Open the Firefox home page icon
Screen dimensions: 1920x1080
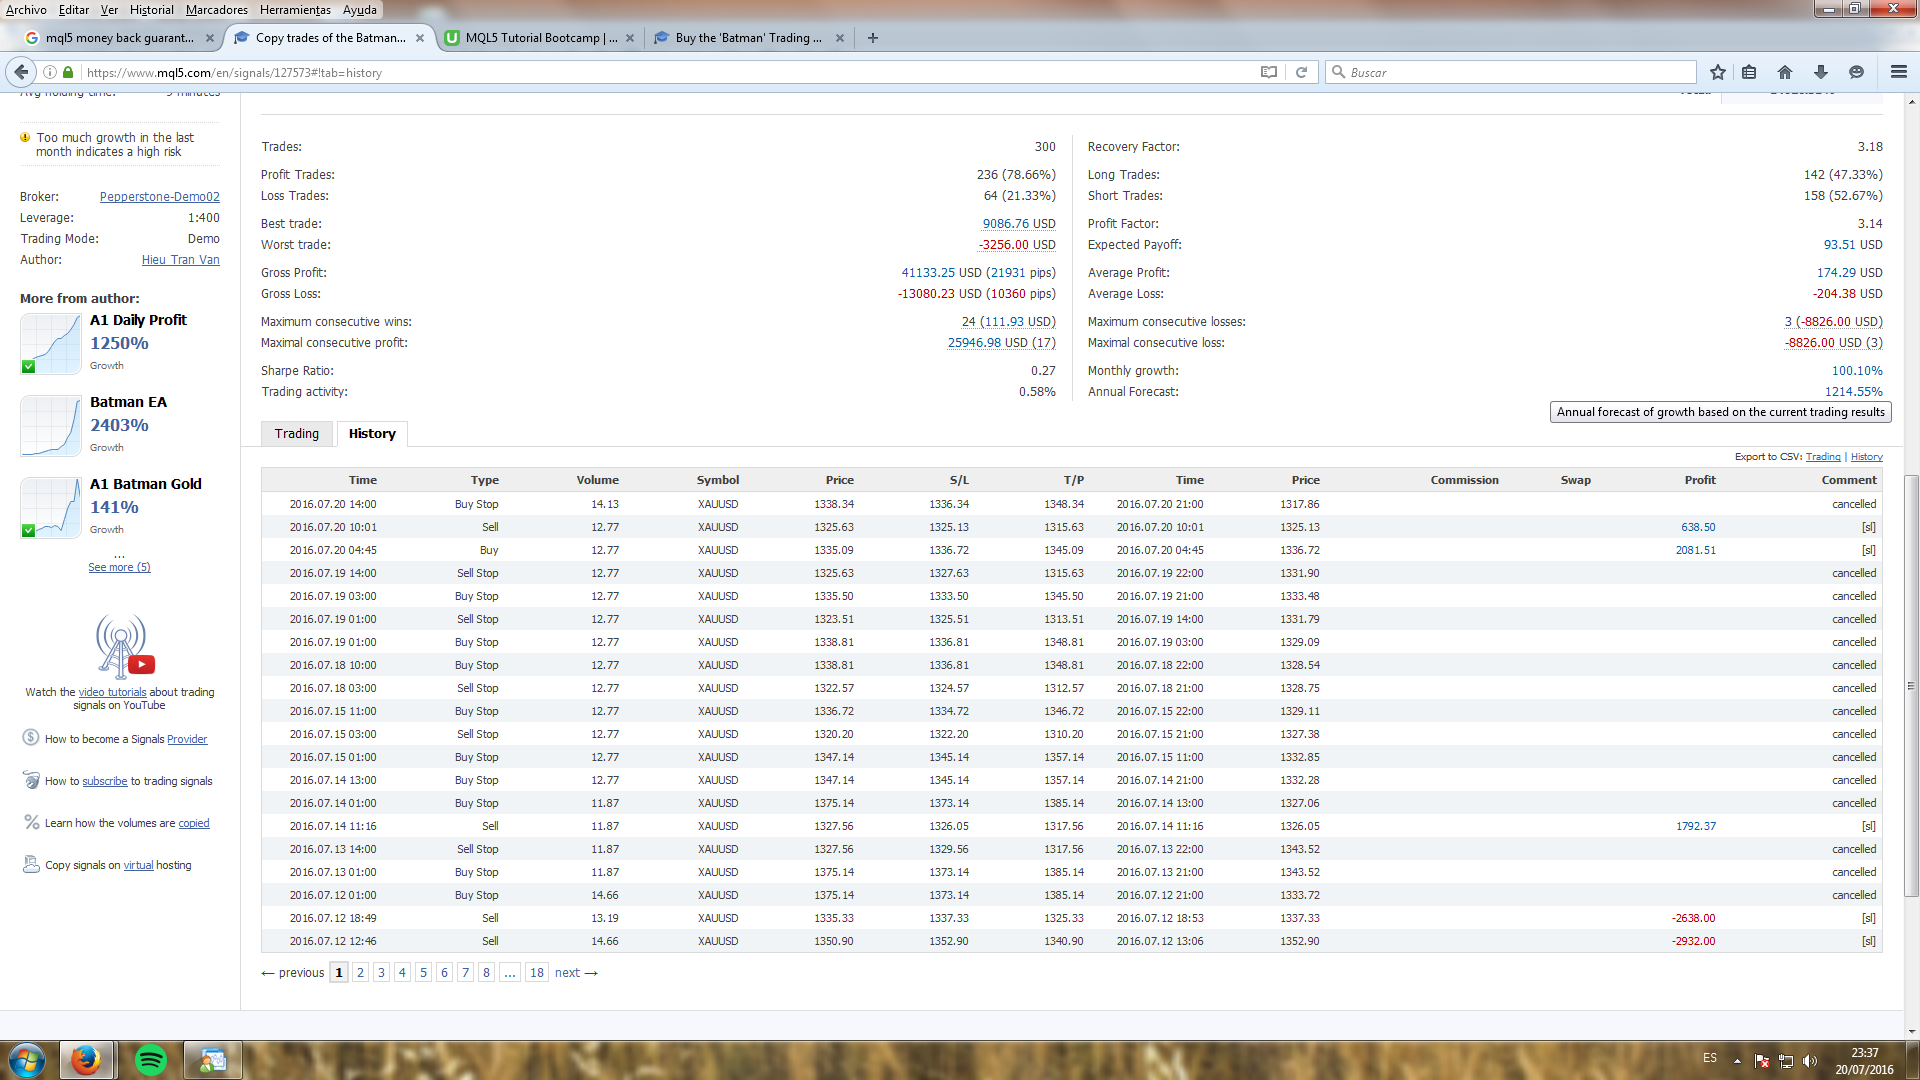click(1785, 72)
